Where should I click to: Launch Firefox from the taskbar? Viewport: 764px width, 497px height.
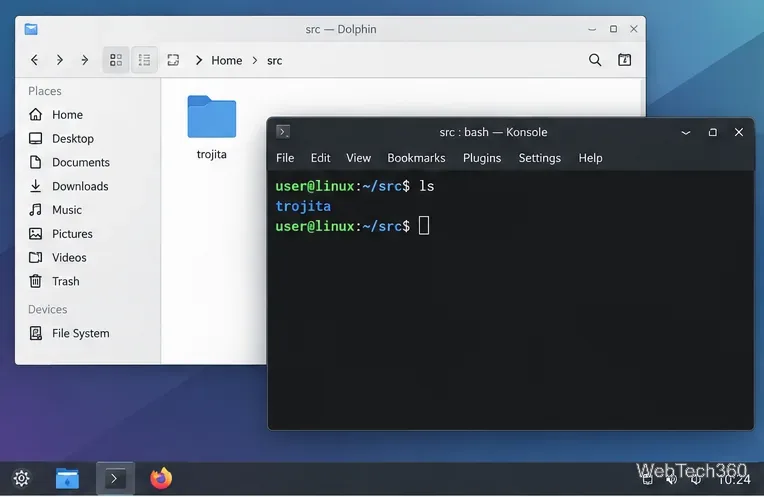[161, 478]
